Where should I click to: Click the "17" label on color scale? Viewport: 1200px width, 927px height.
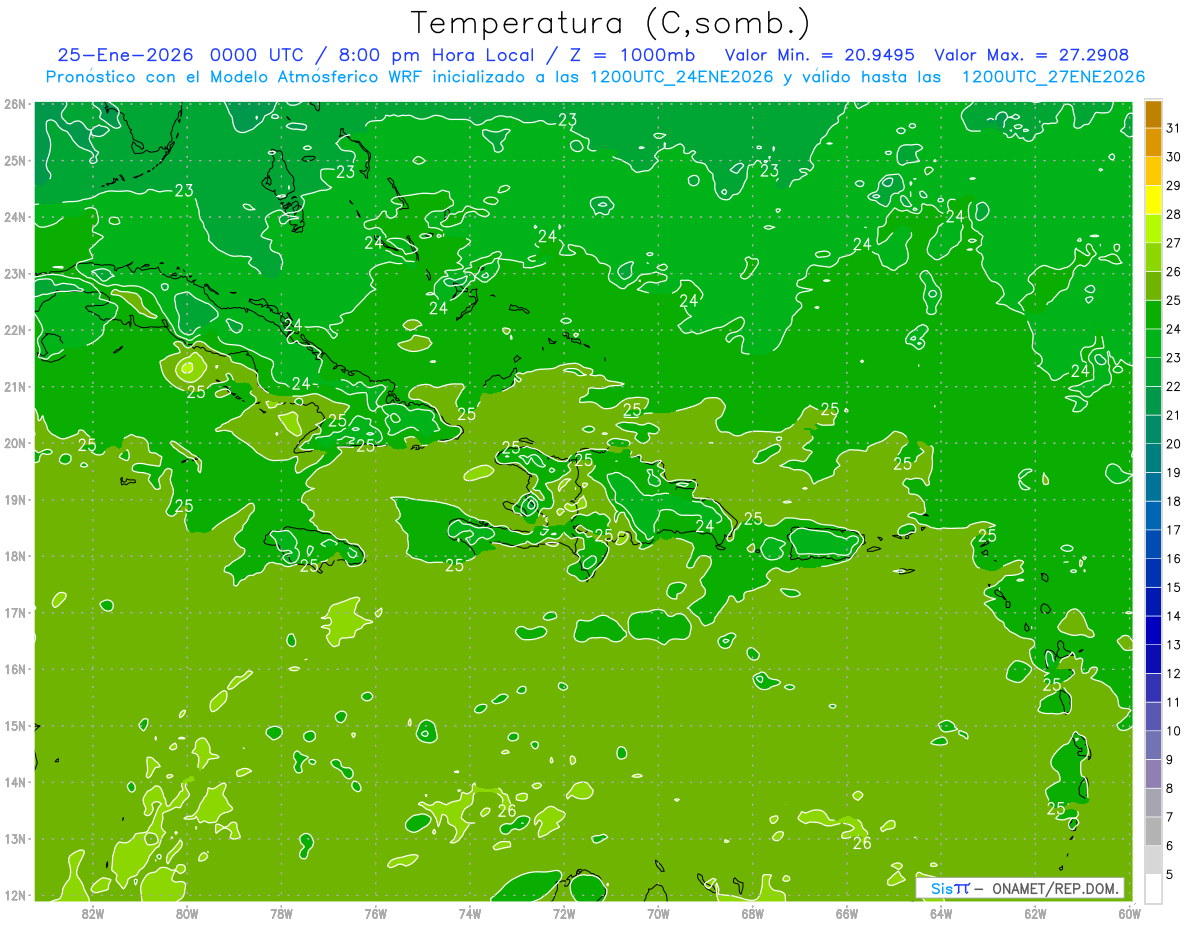click(1174, 530)
